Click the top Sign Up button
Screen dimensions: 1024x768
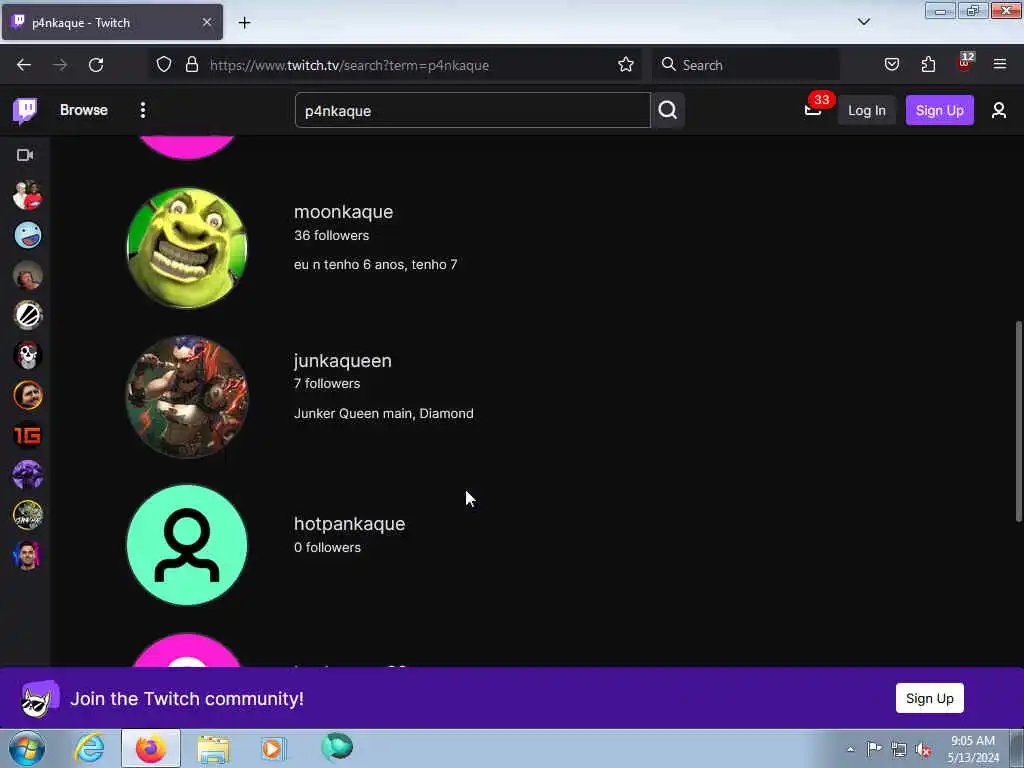click(939, 110)
